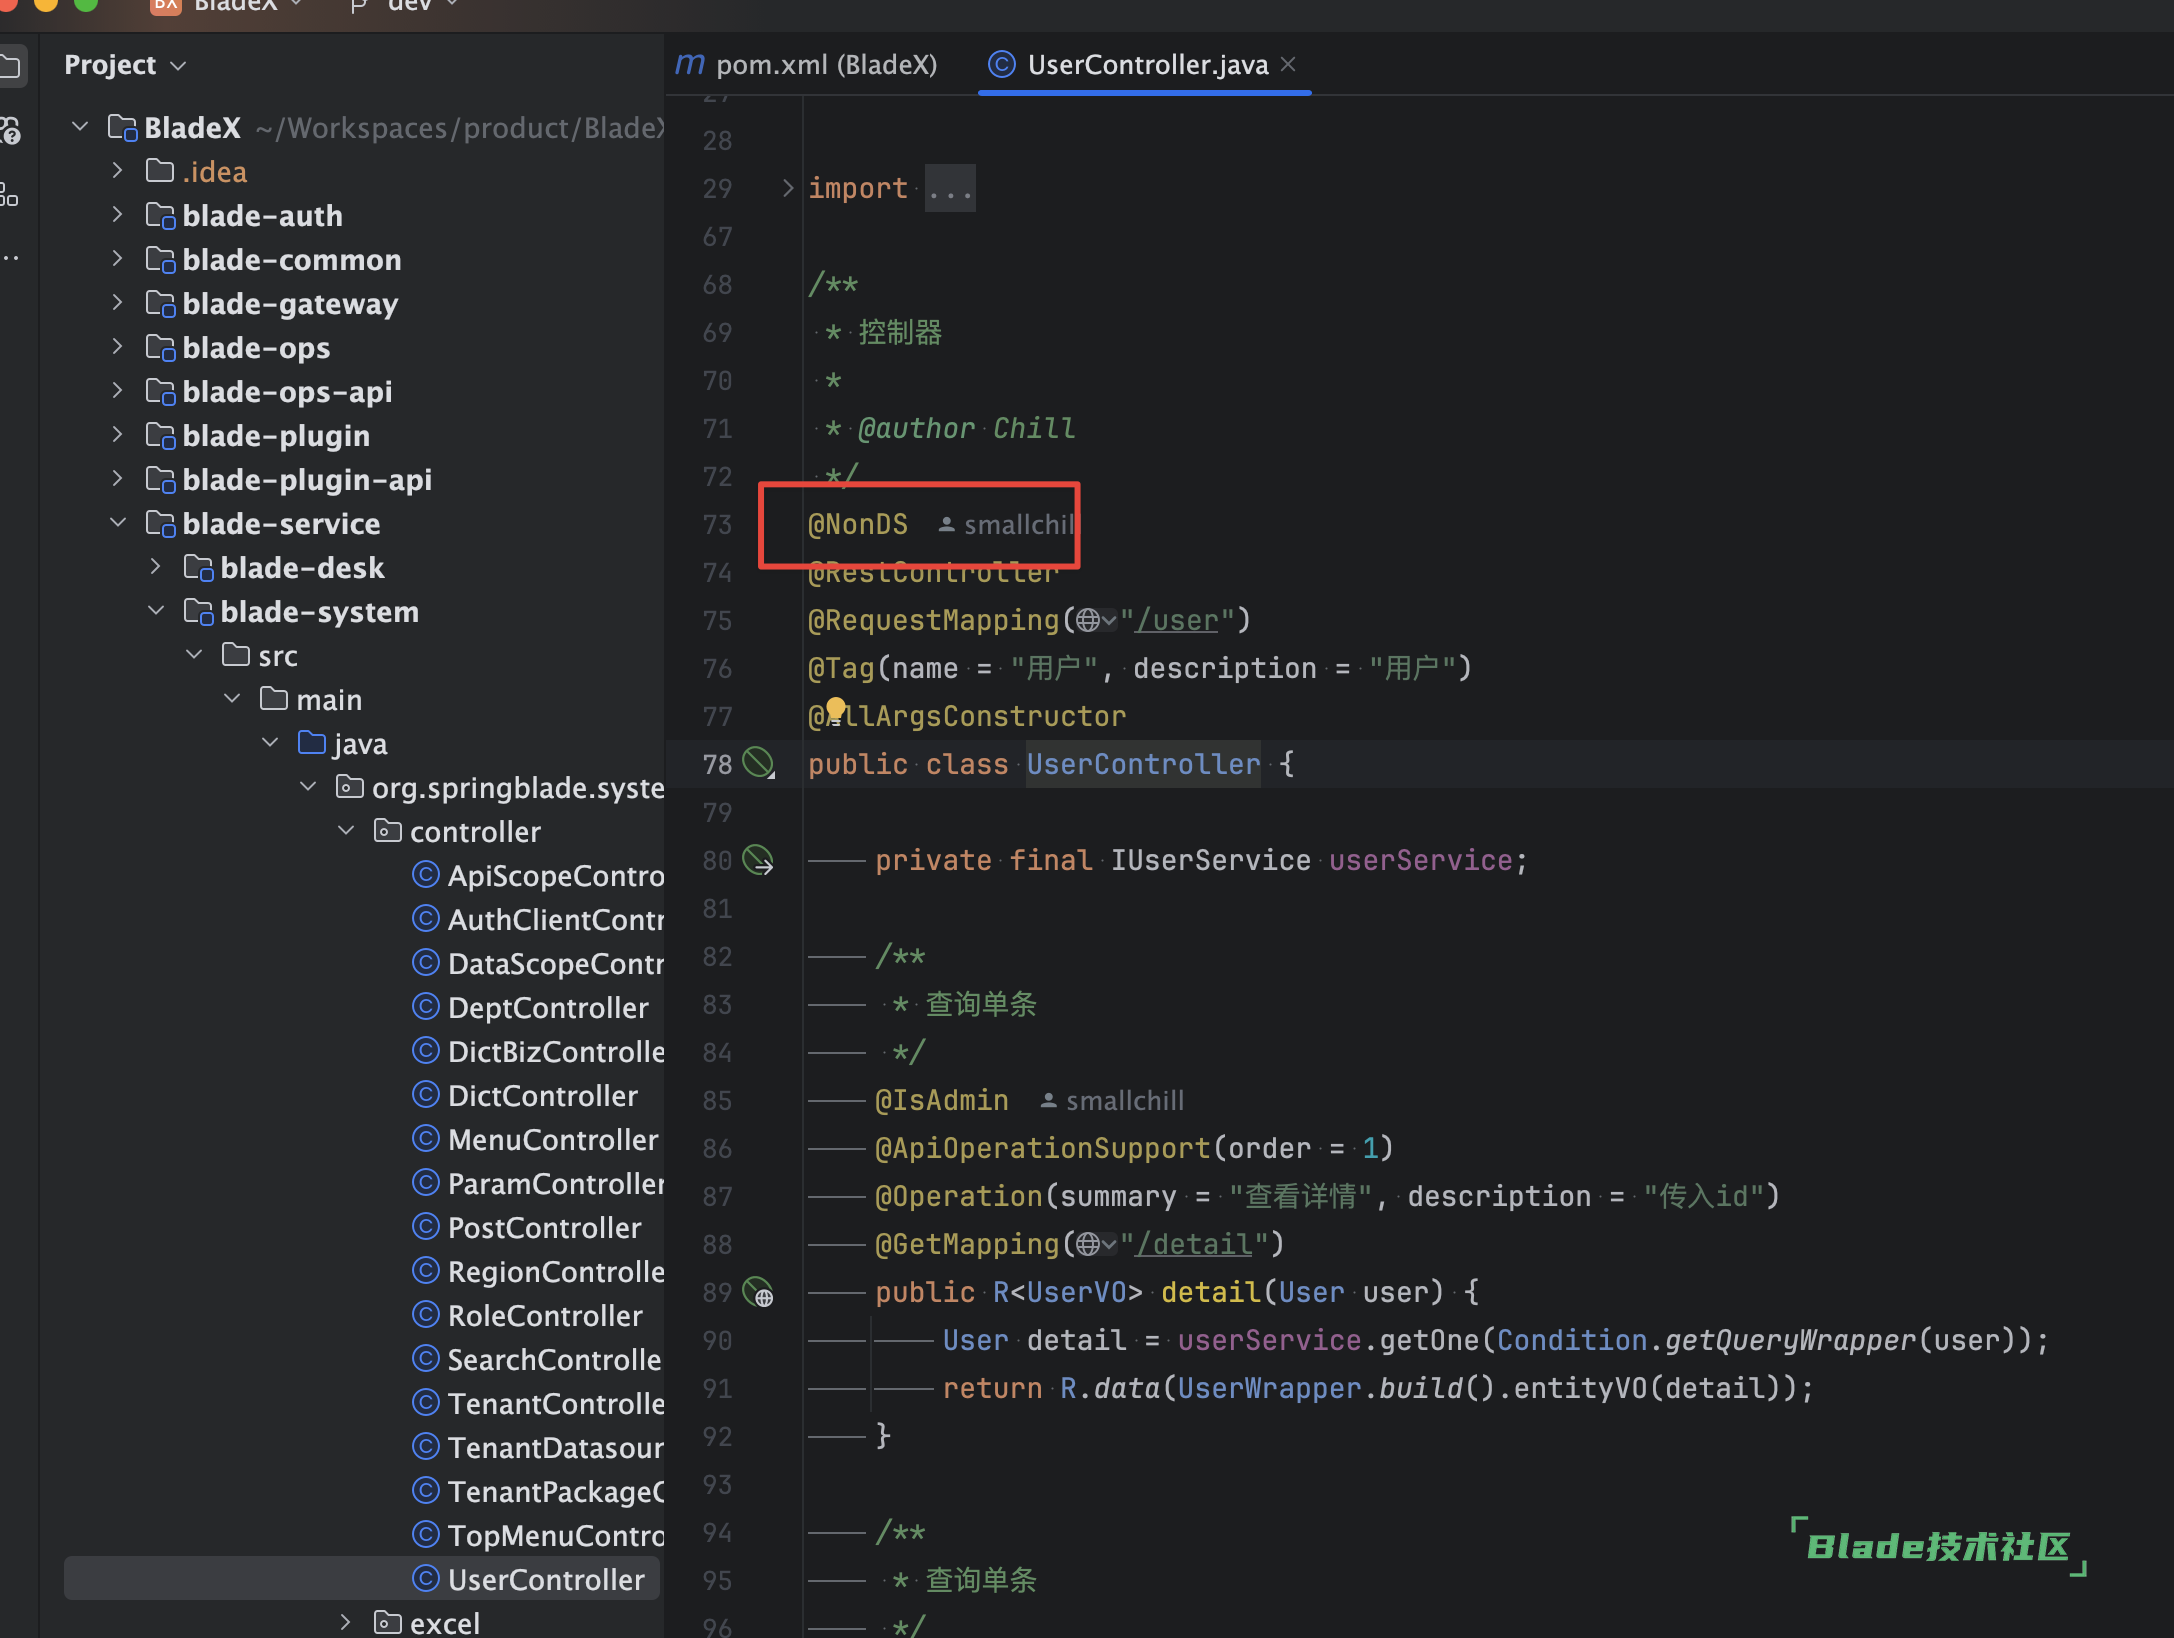Expand the blade-ops module

pyautogui.click(x=118, y=347)
